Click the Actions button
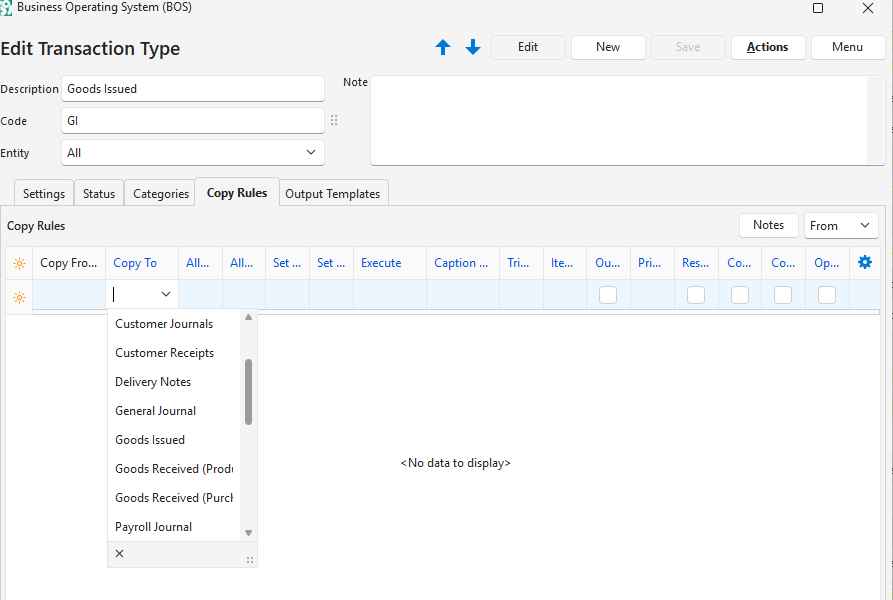The image size is (893, 600). point(767,47)
